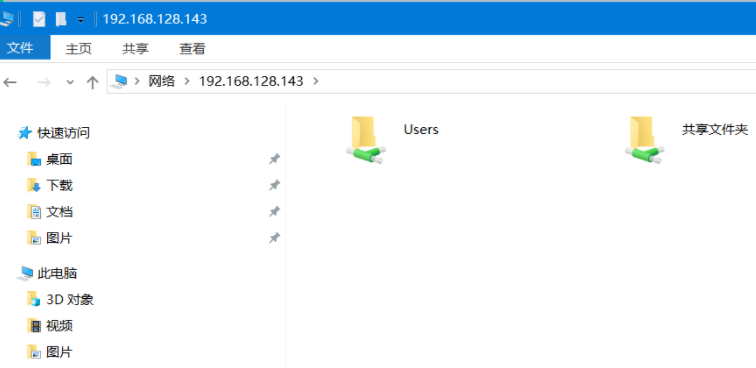Open 视频 under 此电脑

[x=59, y=326]
